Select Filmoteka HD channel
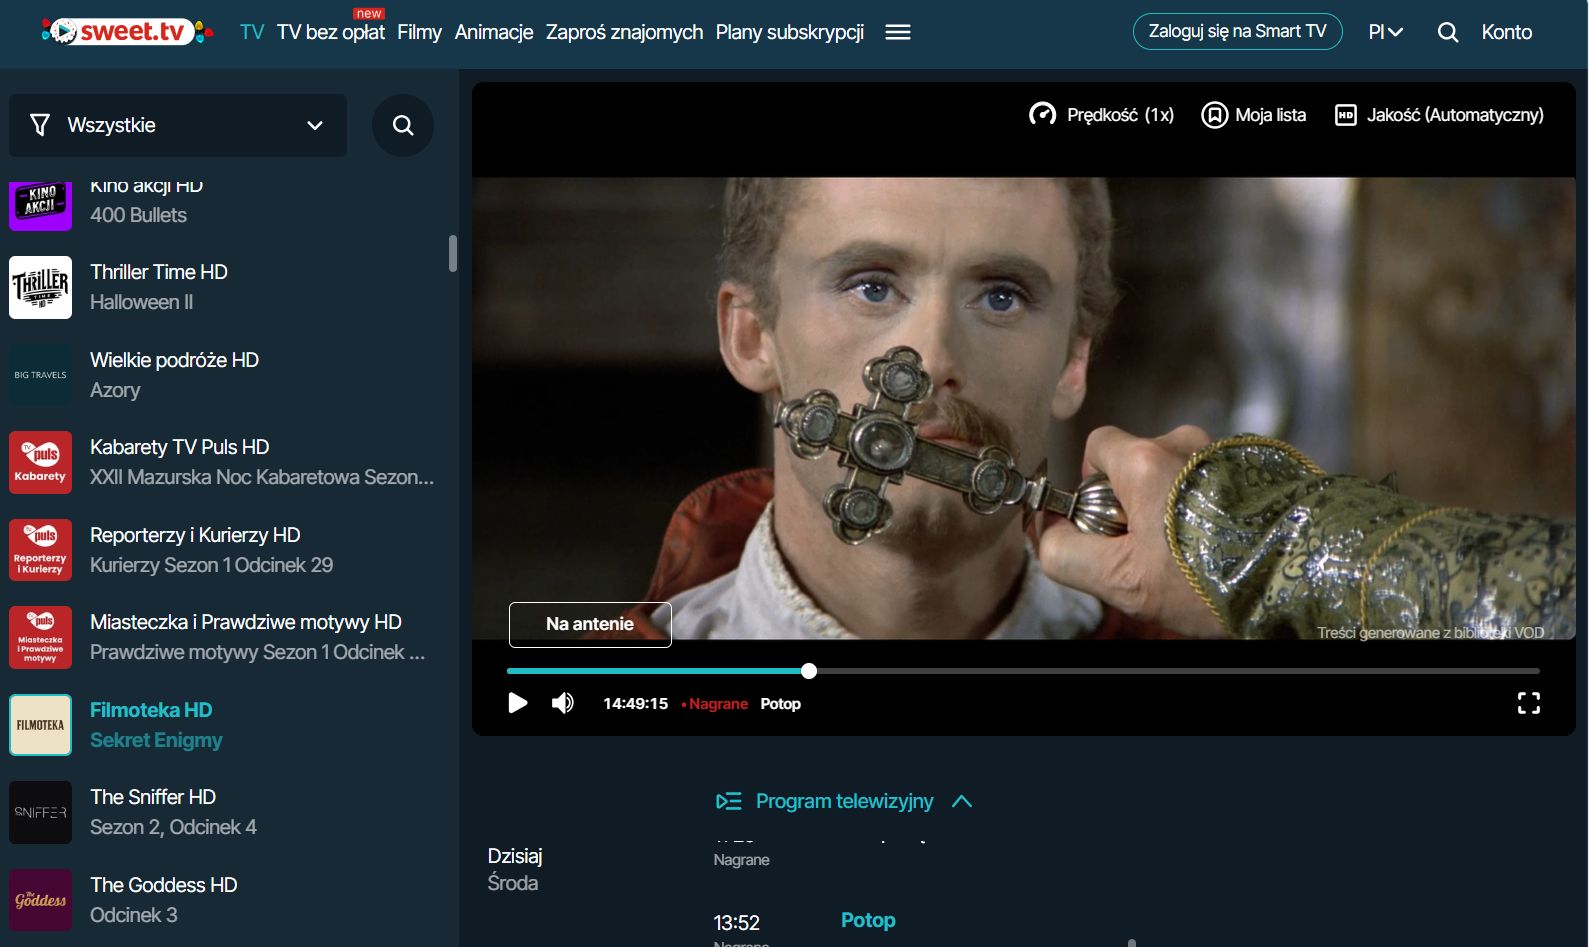The image size is (1589, 947). (151, 710)
